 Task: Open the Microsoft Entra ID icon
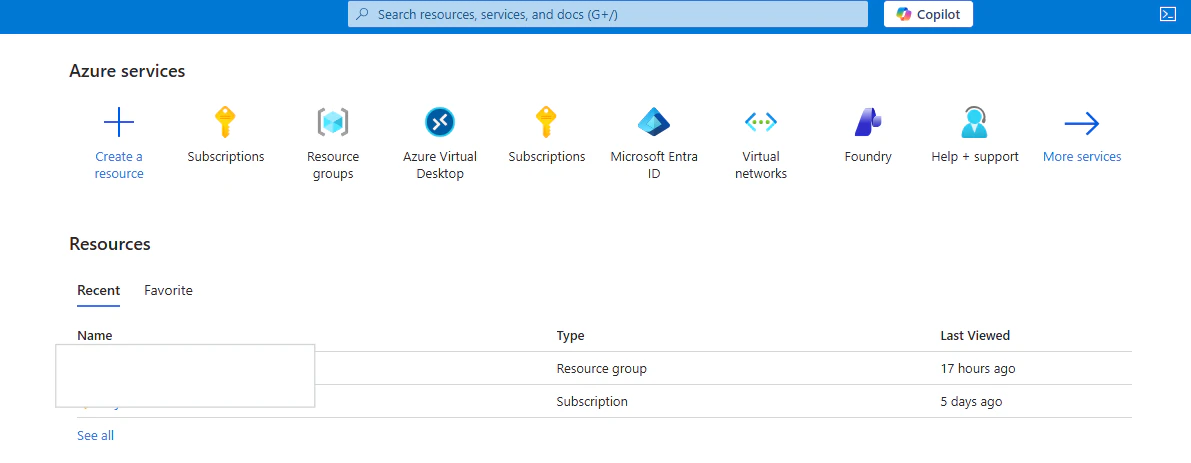pyautogui.click(x=654, y=121)
